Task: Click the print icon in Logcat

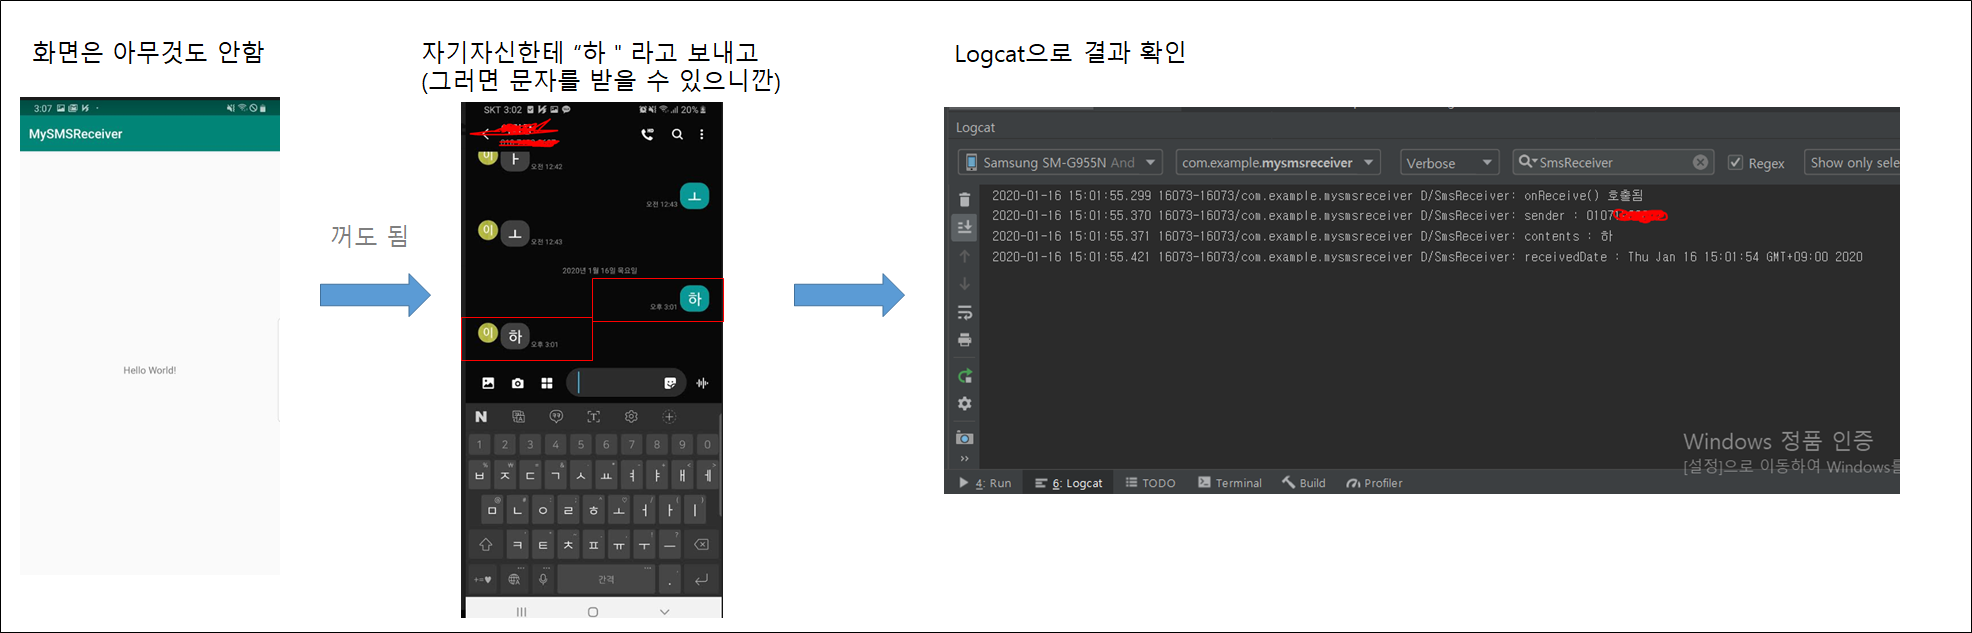Action: [x=964, y=340]
